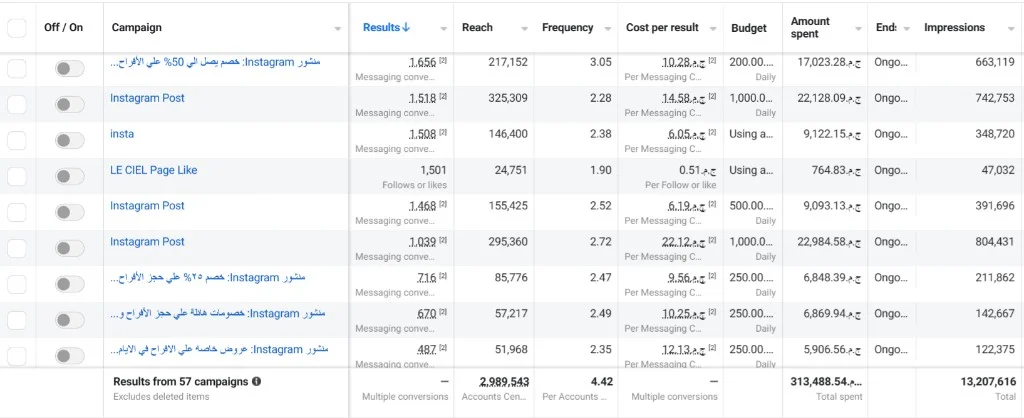Toggle the LE CIEL Page Like campaign on
This screenshot has width=1024, height=418.
70,176
